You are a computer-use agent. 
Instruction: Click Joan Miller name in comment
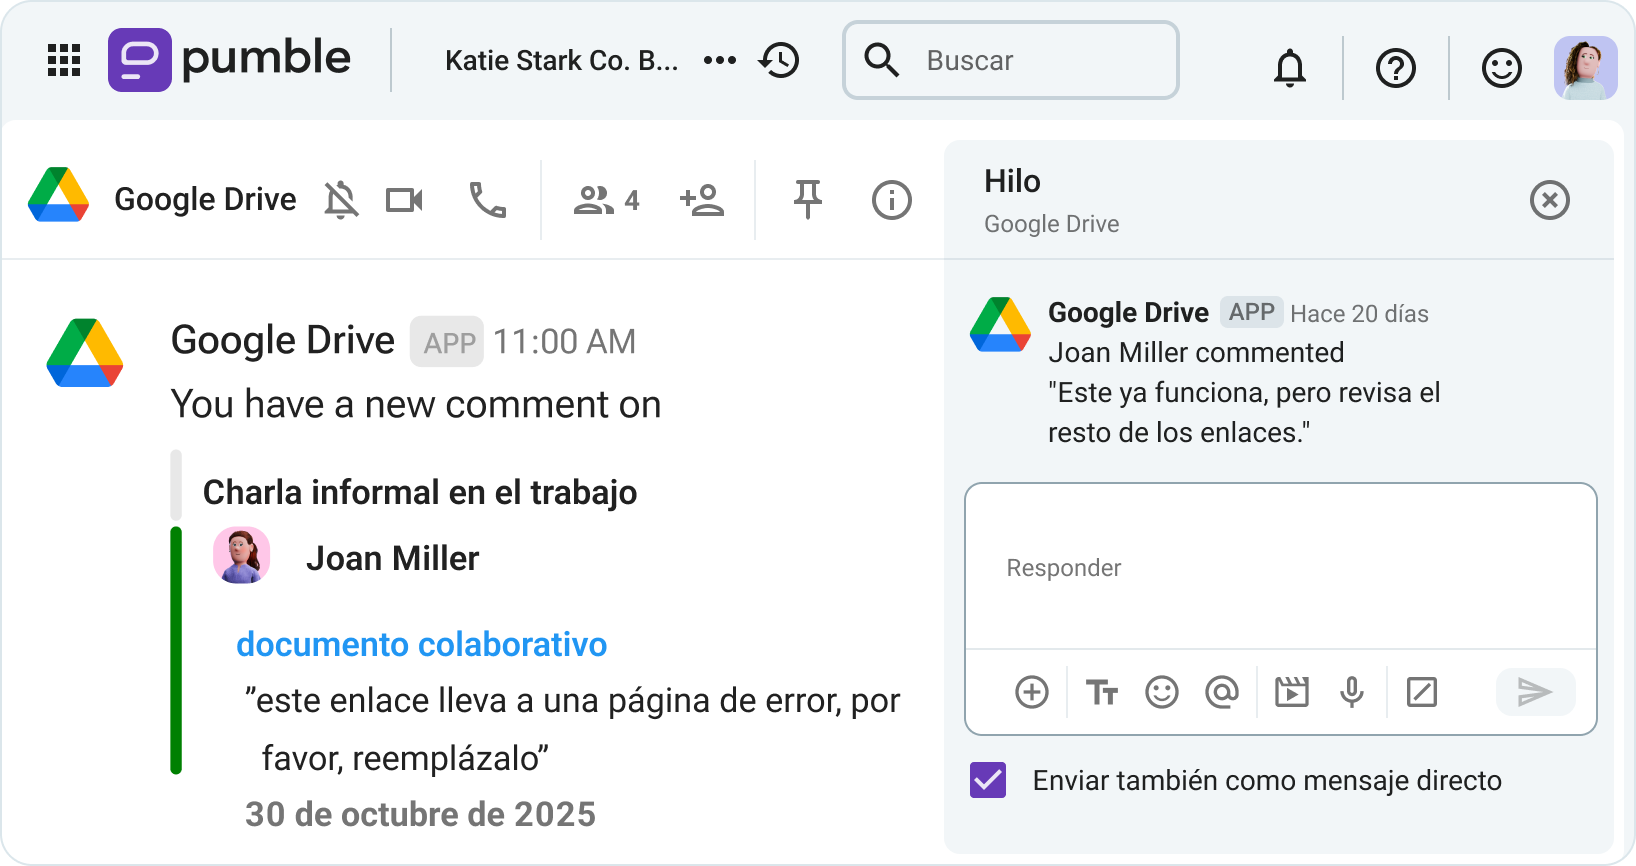click(393, 558)
